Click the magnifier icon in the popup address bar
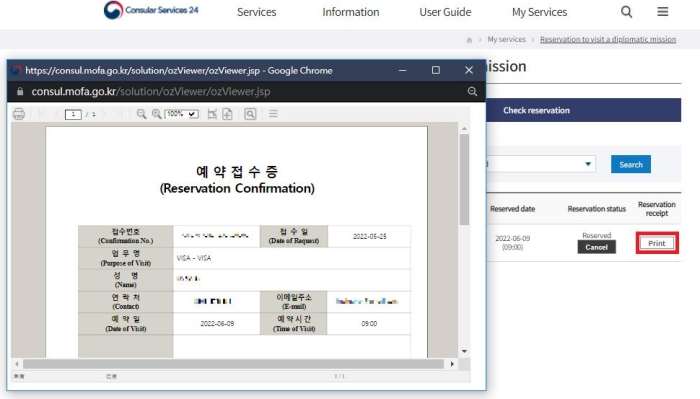 point(472,91)
